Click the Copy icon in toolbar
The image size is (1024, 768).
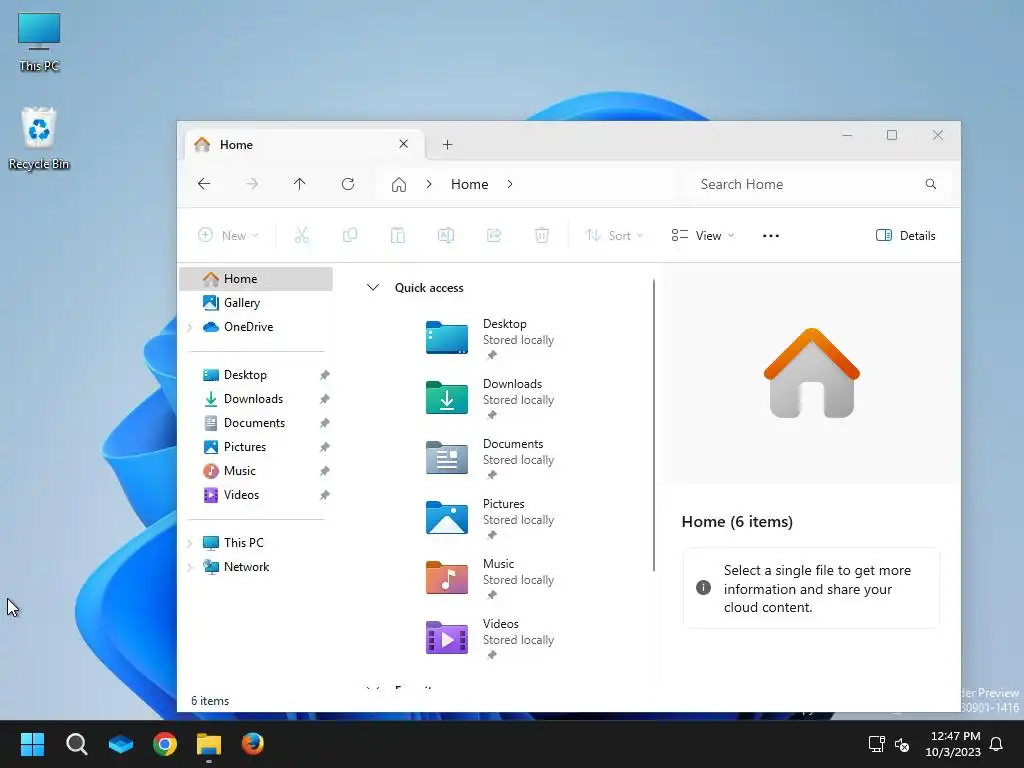point(350,235)
